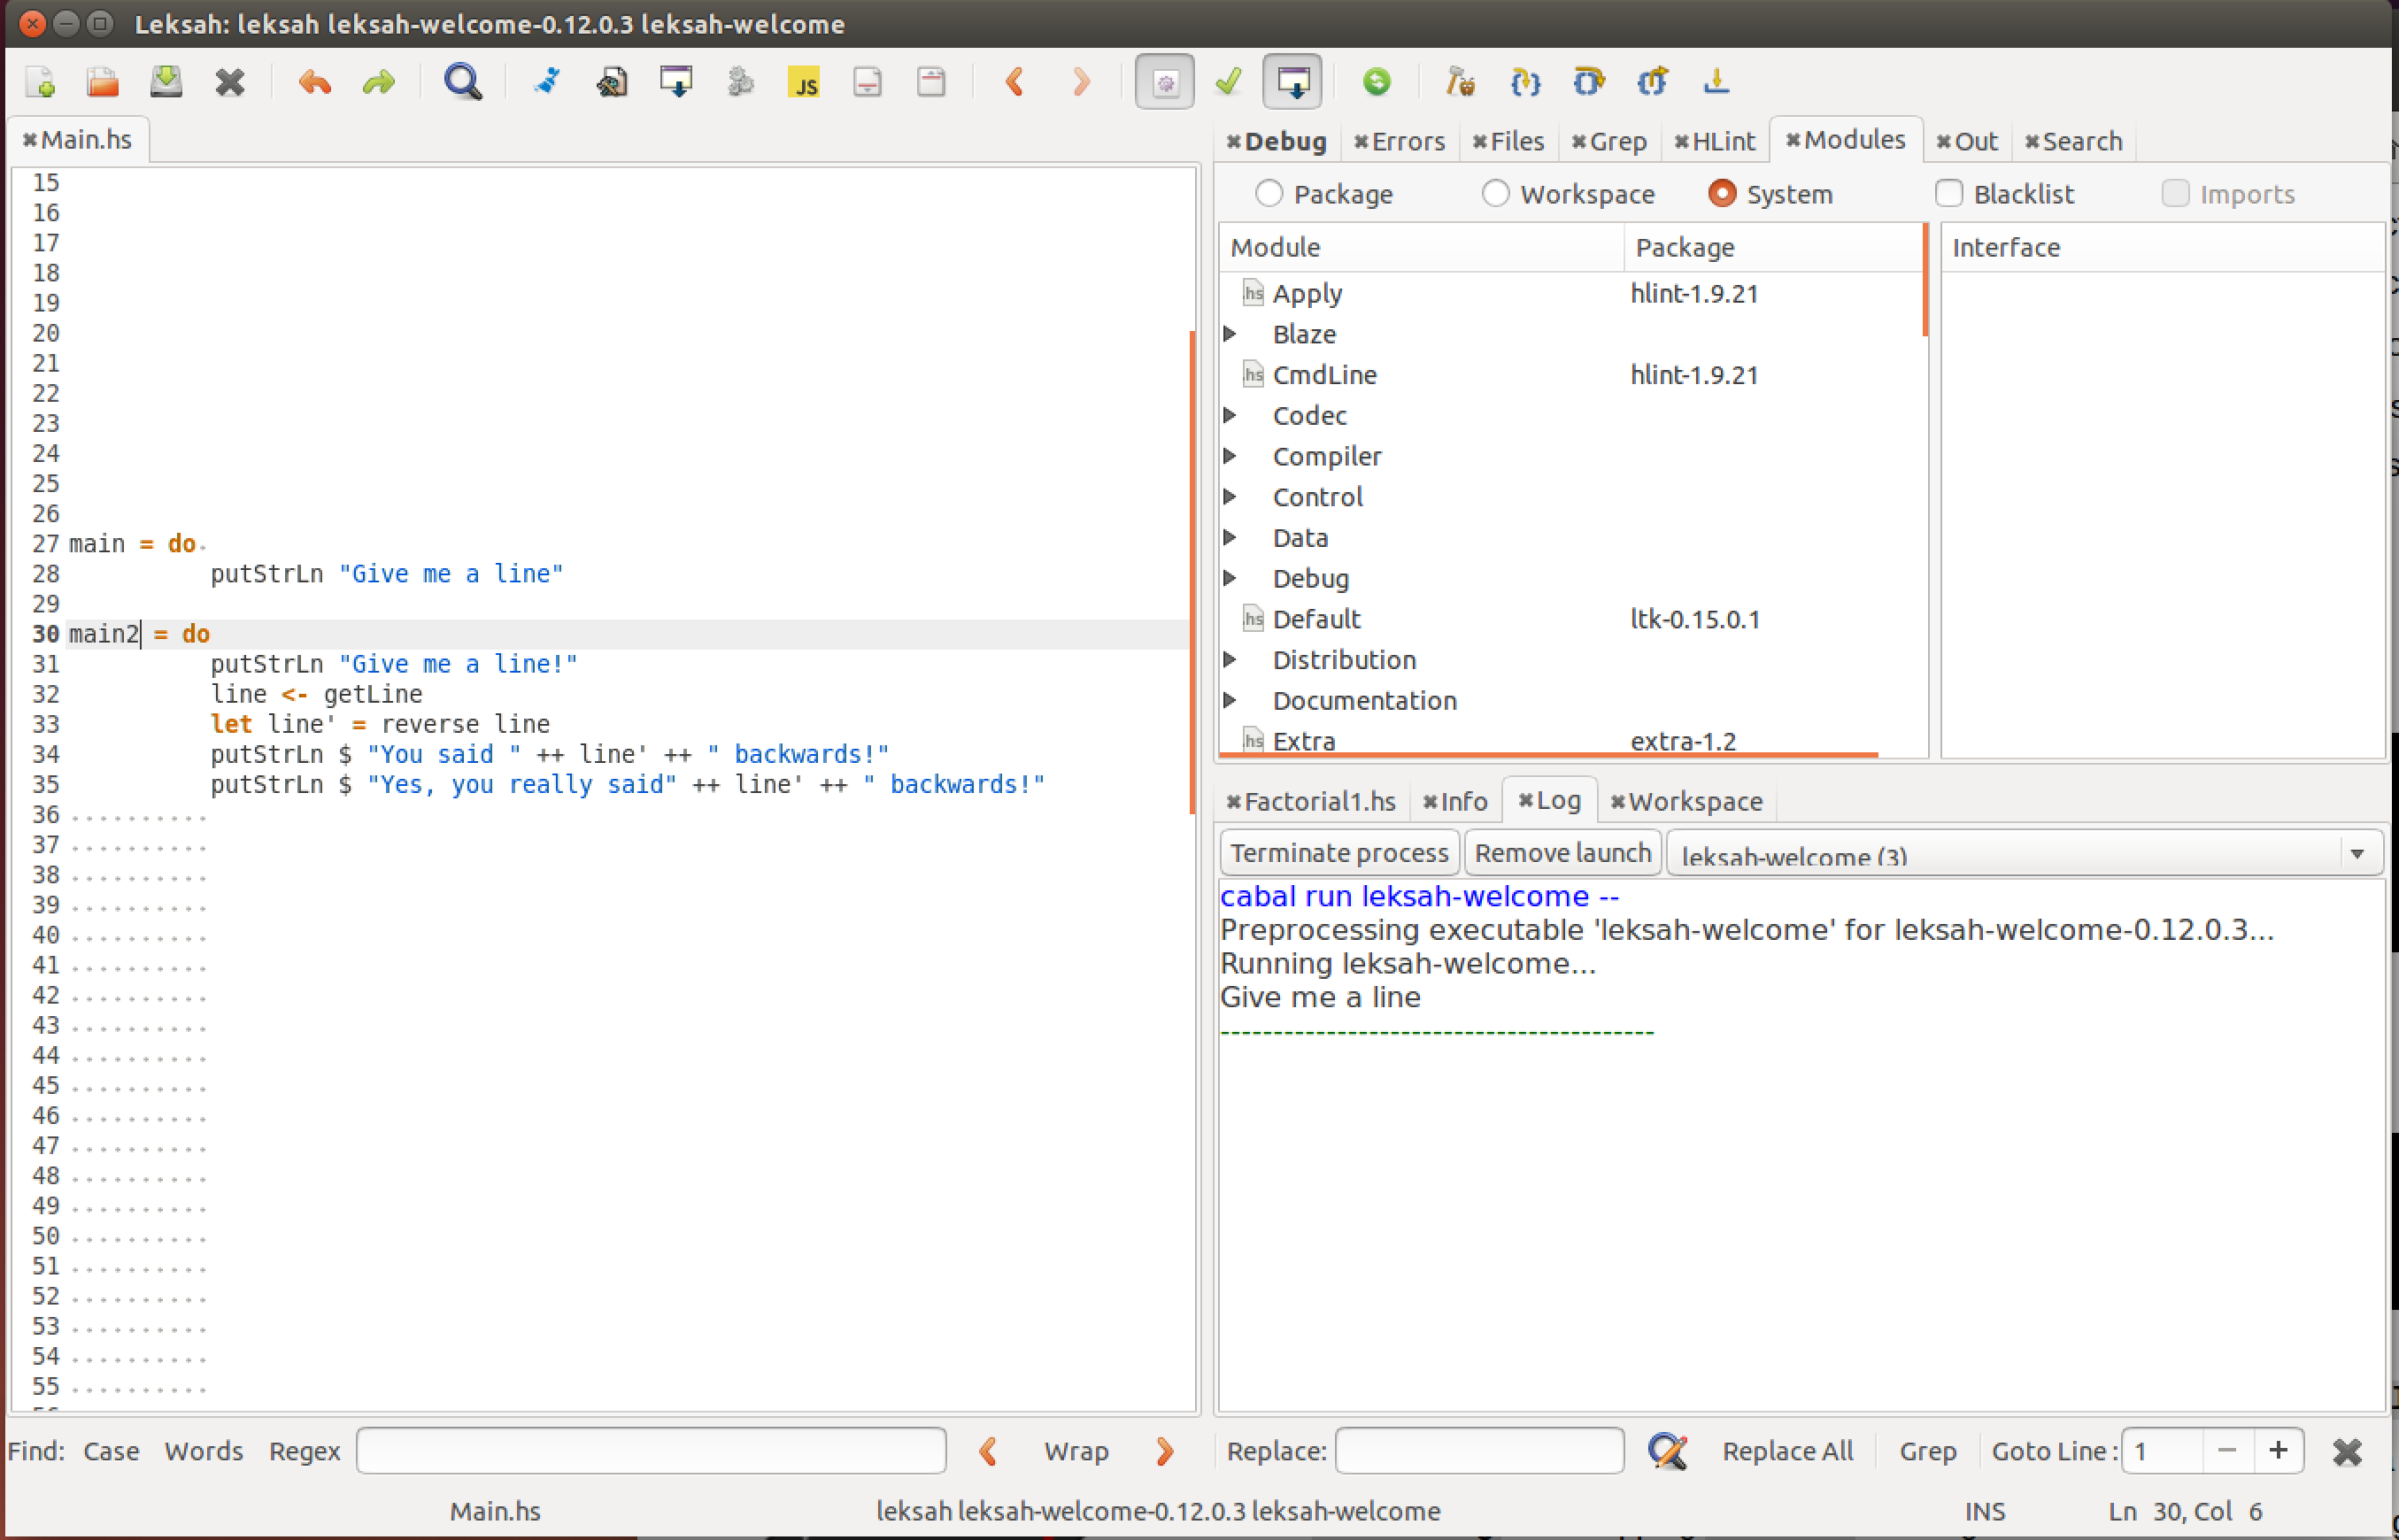
Task: Expand the Distribution module tree node
Action: click(x=1231, y=660)
